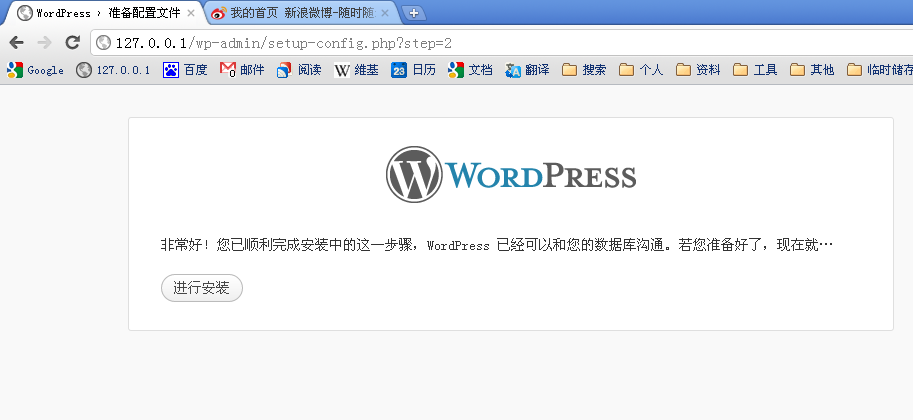This screenshot has height=420, width=913.
Task: Expand the 临时储存 bookmark folder
Action: 879,70
